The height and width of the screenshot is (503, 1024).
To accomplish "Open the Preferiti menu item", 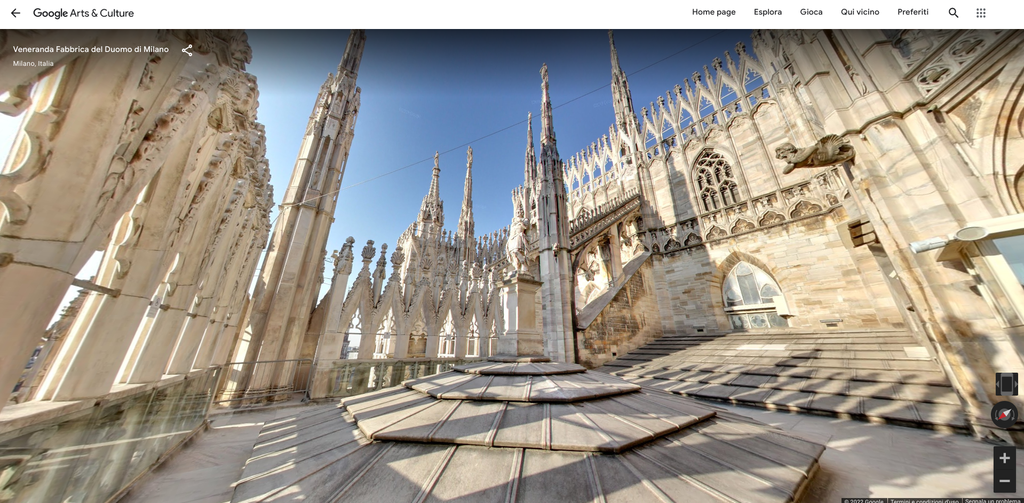I will pos(912,12).
